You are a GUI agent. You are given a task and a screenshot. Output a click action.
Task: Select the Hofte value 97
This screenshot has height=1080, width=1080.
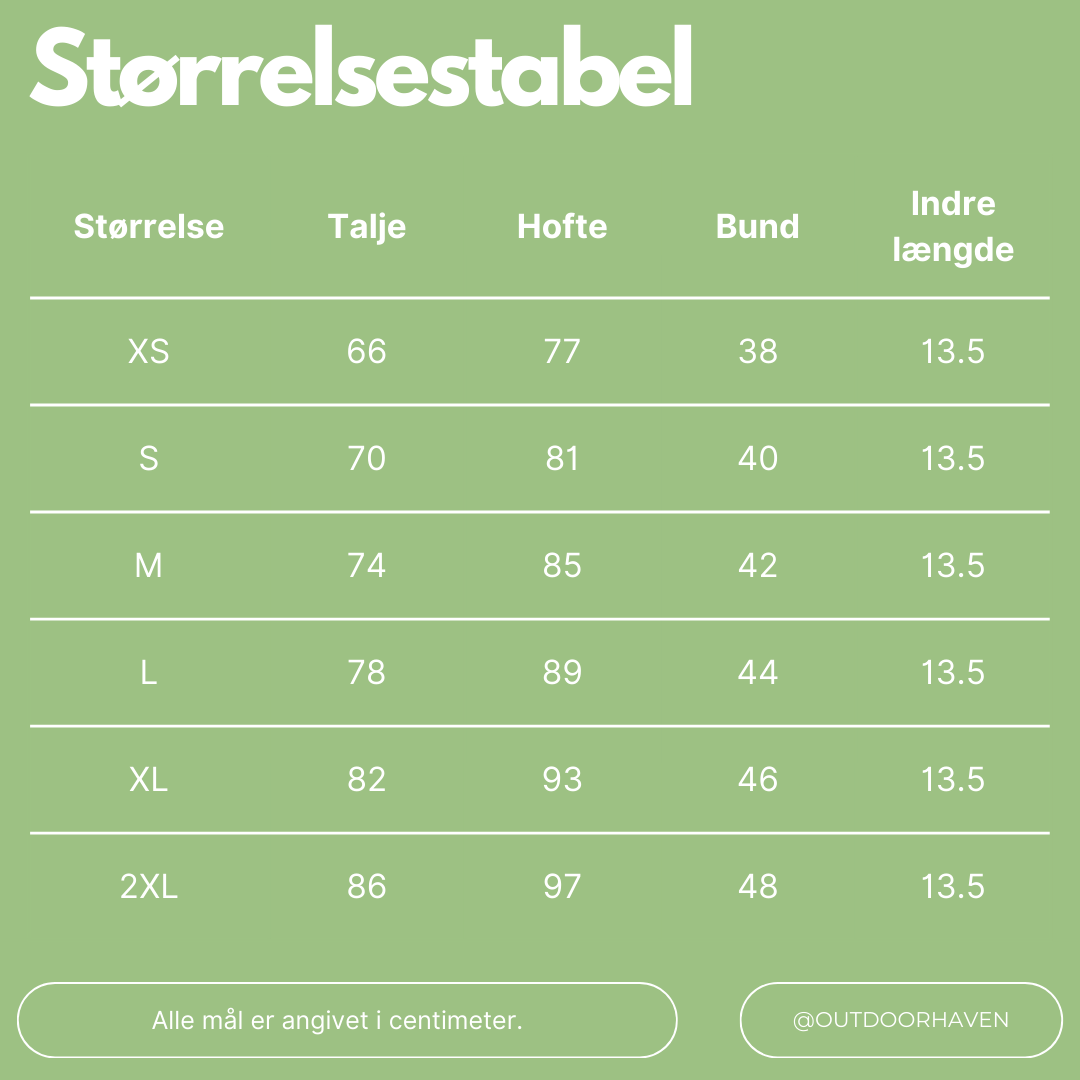click(x=562, y=887)
